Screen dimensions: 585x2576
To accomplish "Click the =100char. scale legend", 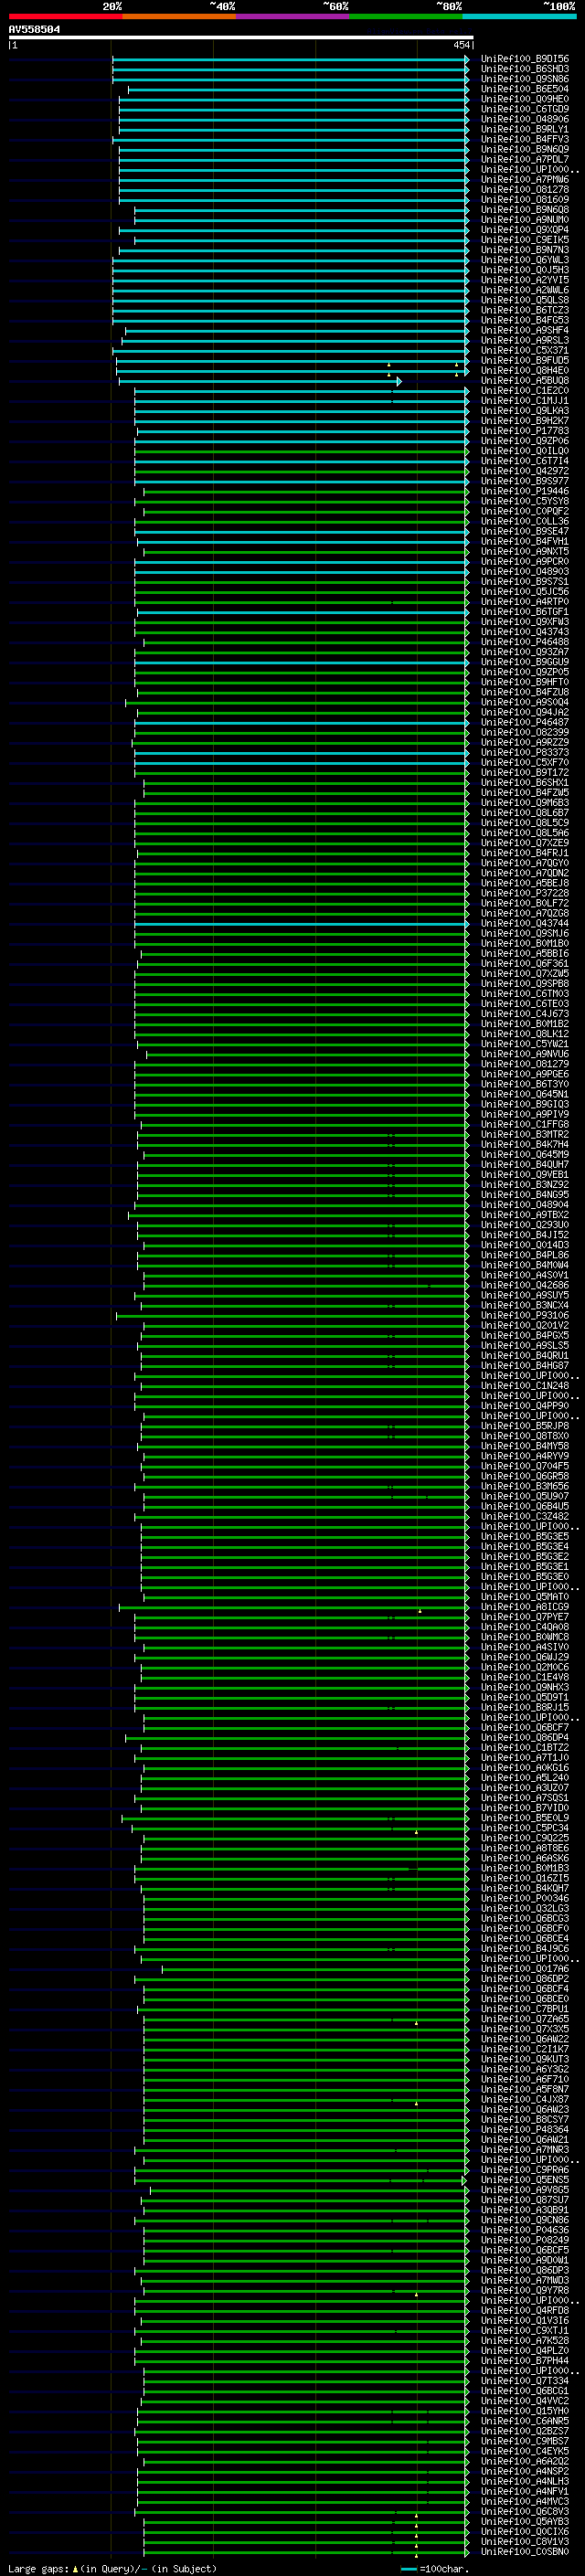I will [x=436, y=2568].
